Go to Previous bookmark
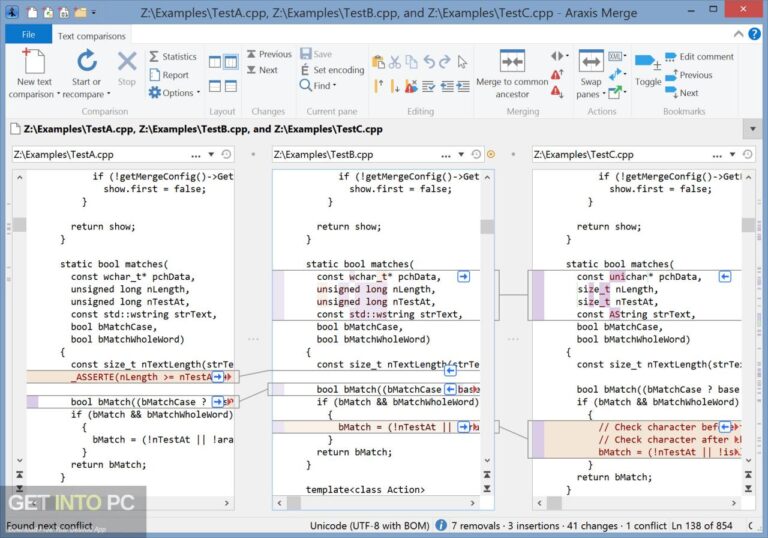This screenshot has width=768, height=538. (689, 75)
